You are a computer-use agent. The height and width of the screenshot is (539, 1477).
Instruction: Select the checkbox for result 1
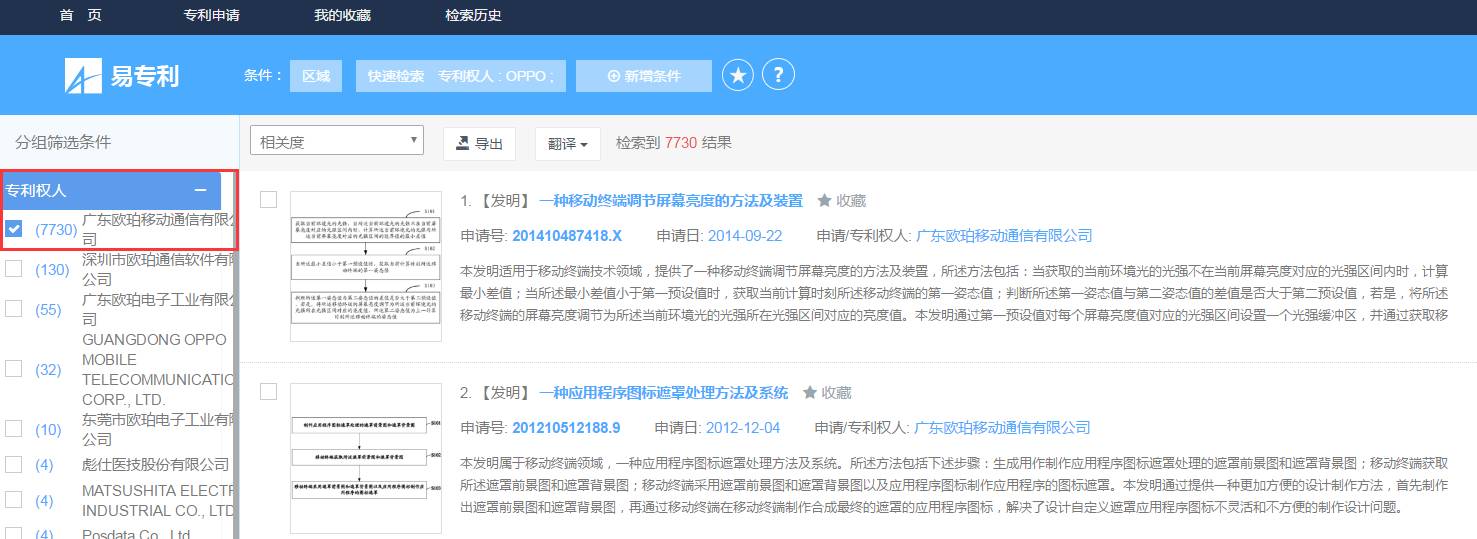(268, 200)
